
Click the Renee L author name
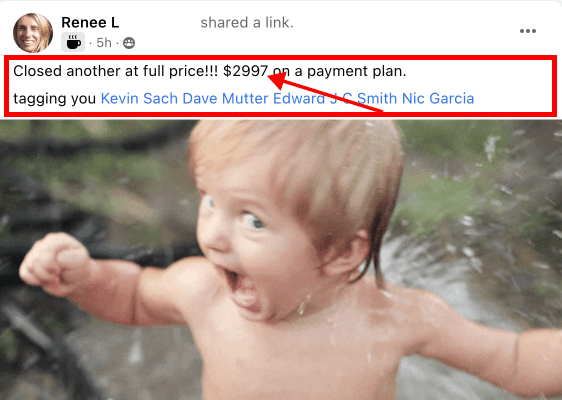pyautogui.click(x=90, y=23)
